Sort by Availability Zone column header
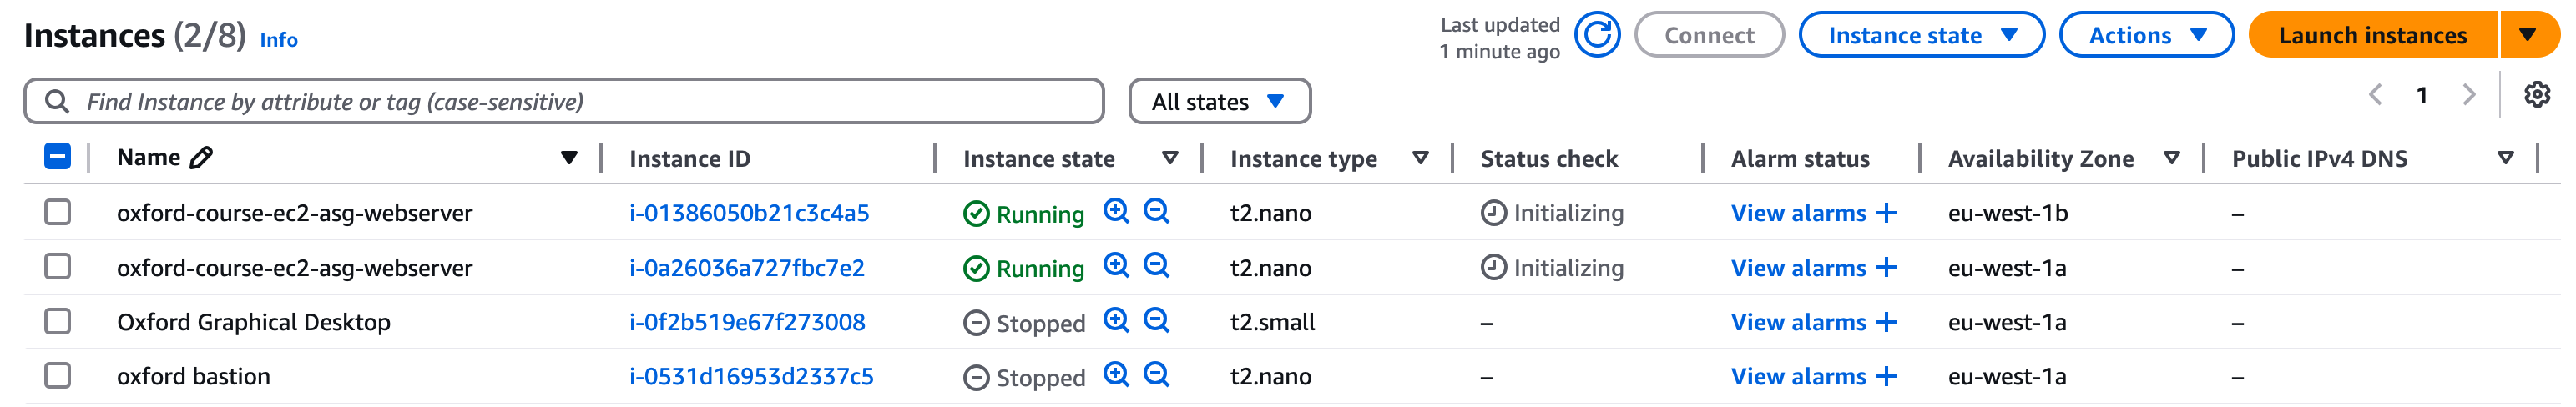Image resolution: width=2576 pixels, height=407 pixels. pyautogui.click(x=2040, y=158)
